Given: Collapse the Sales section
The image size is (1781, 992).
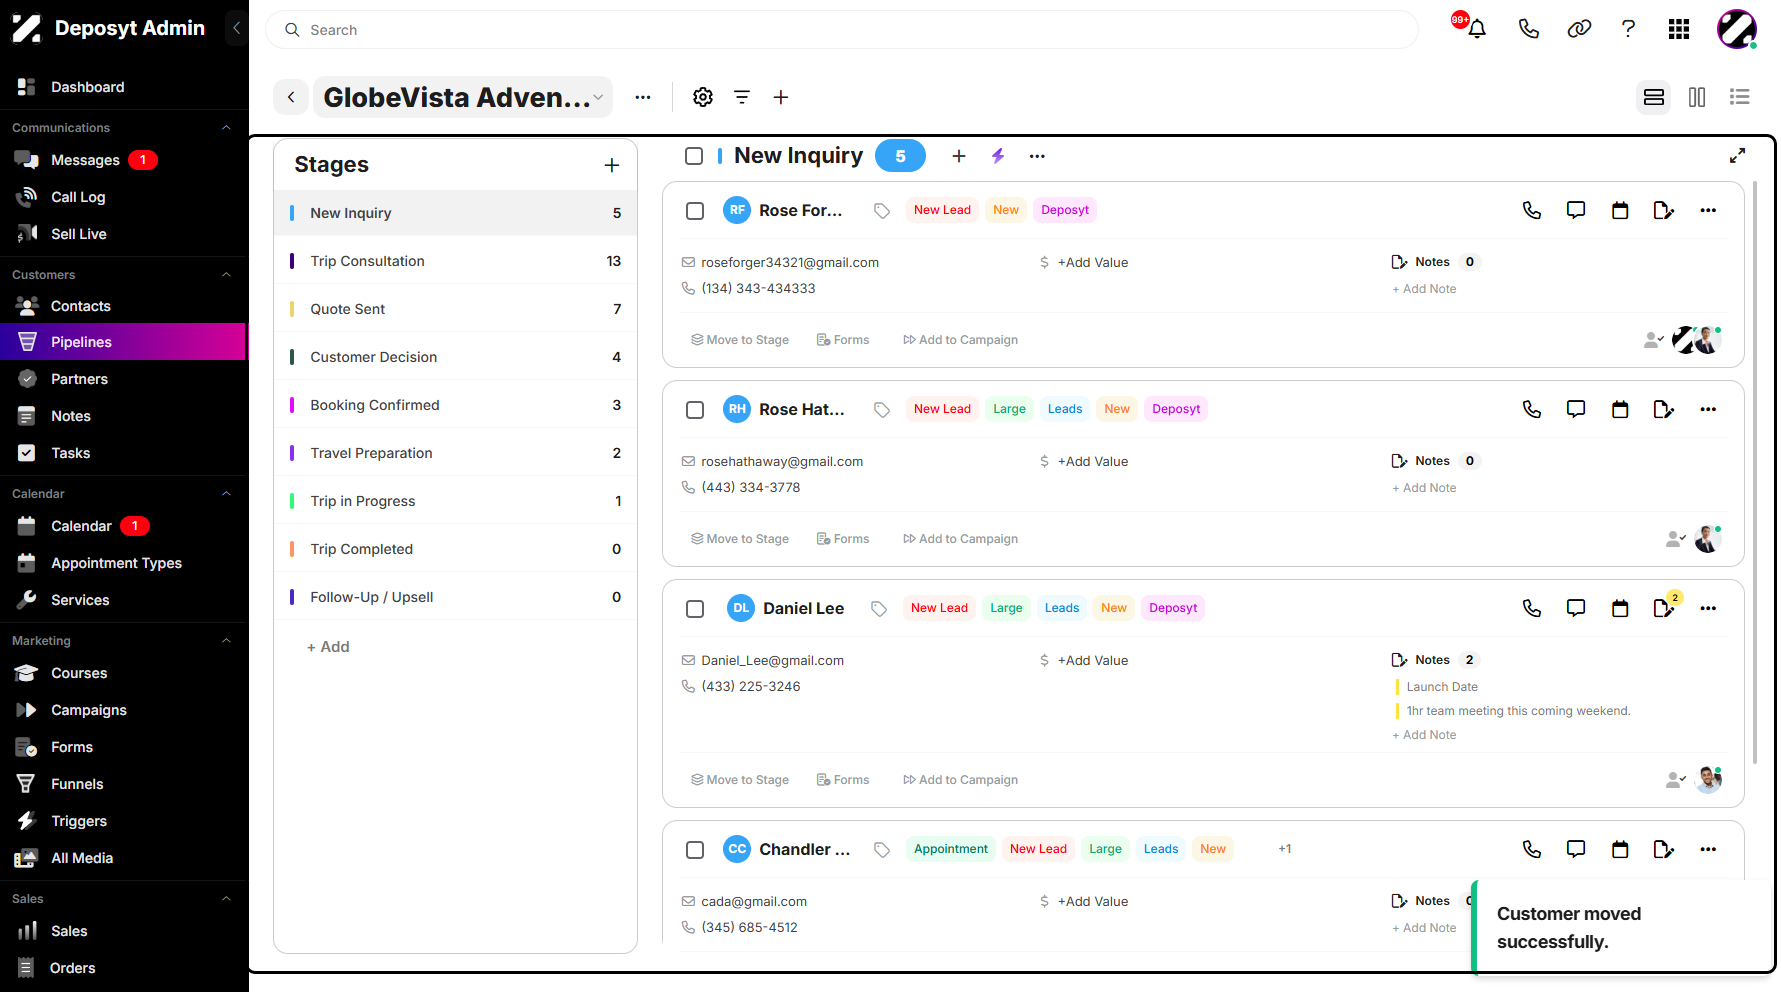Looking at the screenshot, I should (226, 899).
